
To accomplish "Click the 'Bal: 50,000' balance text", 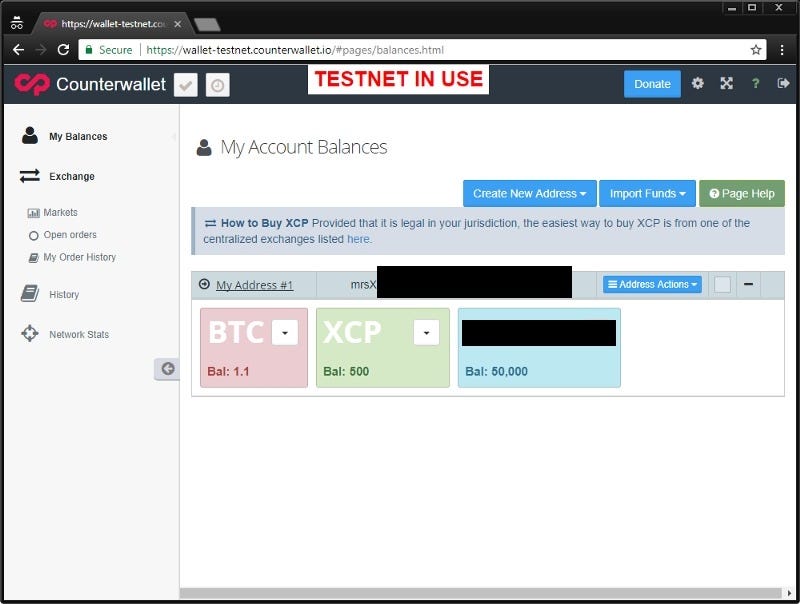I will coord(496,371).
